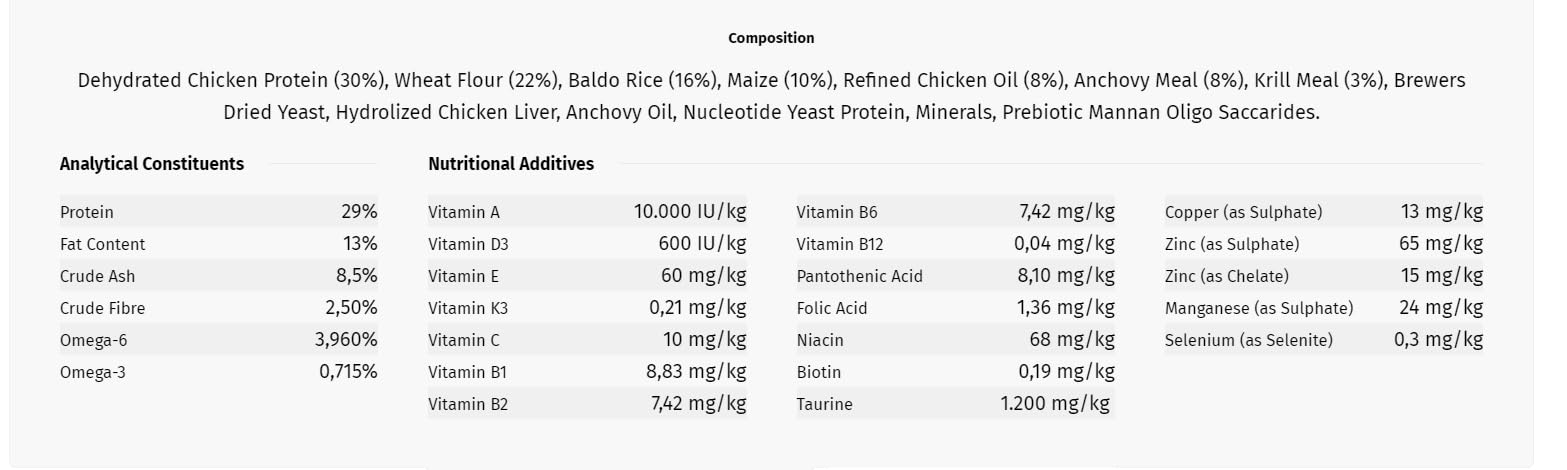Select the Vitamin B12 row label

point(840,244)
